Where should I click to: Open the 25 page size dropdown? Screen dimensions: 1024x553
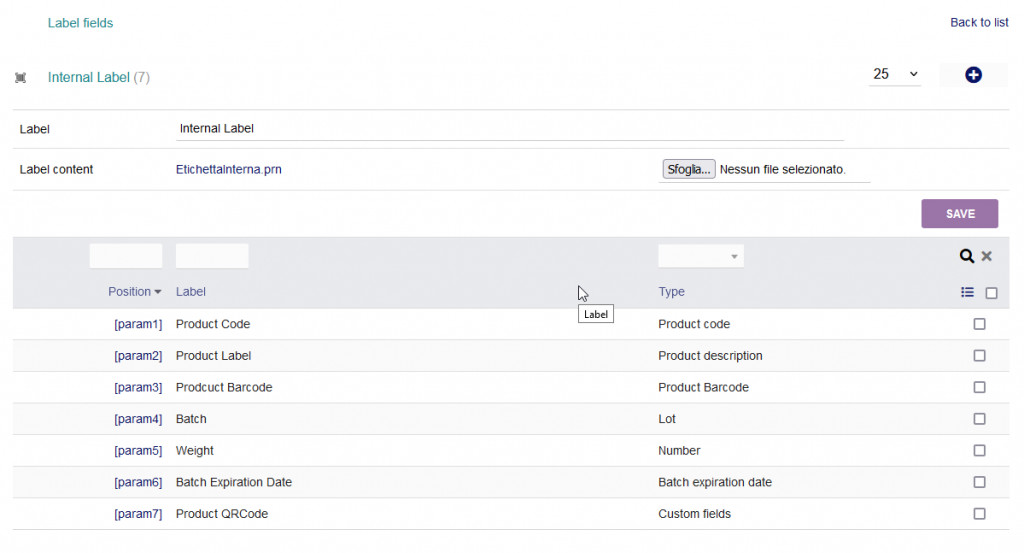[895, 75]
